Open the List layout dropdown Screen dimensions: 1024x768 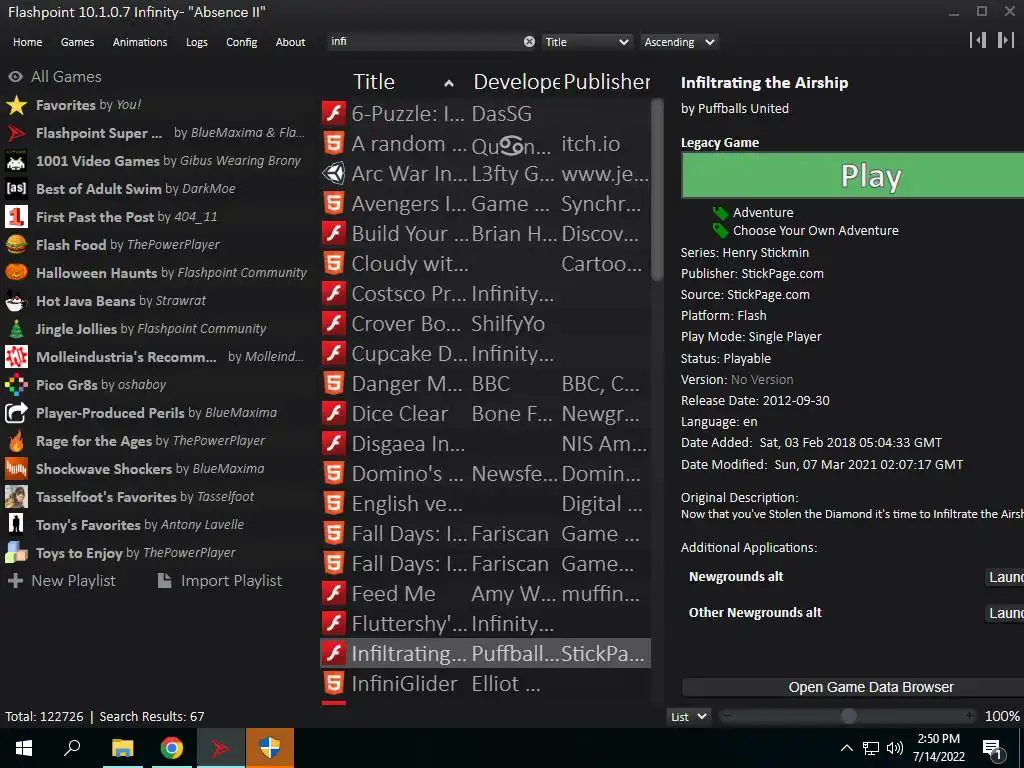(x=689, y=716)
